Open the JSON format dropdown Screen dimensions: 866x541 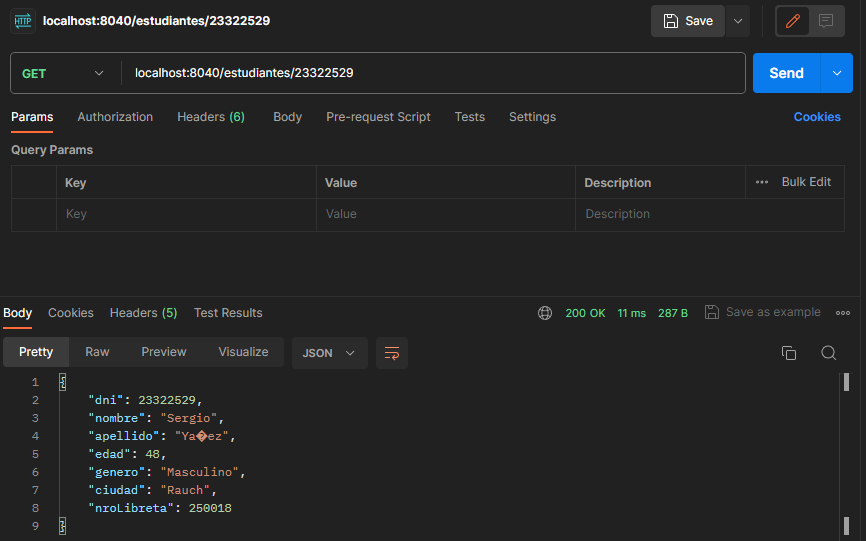click(x=329, y=353)
